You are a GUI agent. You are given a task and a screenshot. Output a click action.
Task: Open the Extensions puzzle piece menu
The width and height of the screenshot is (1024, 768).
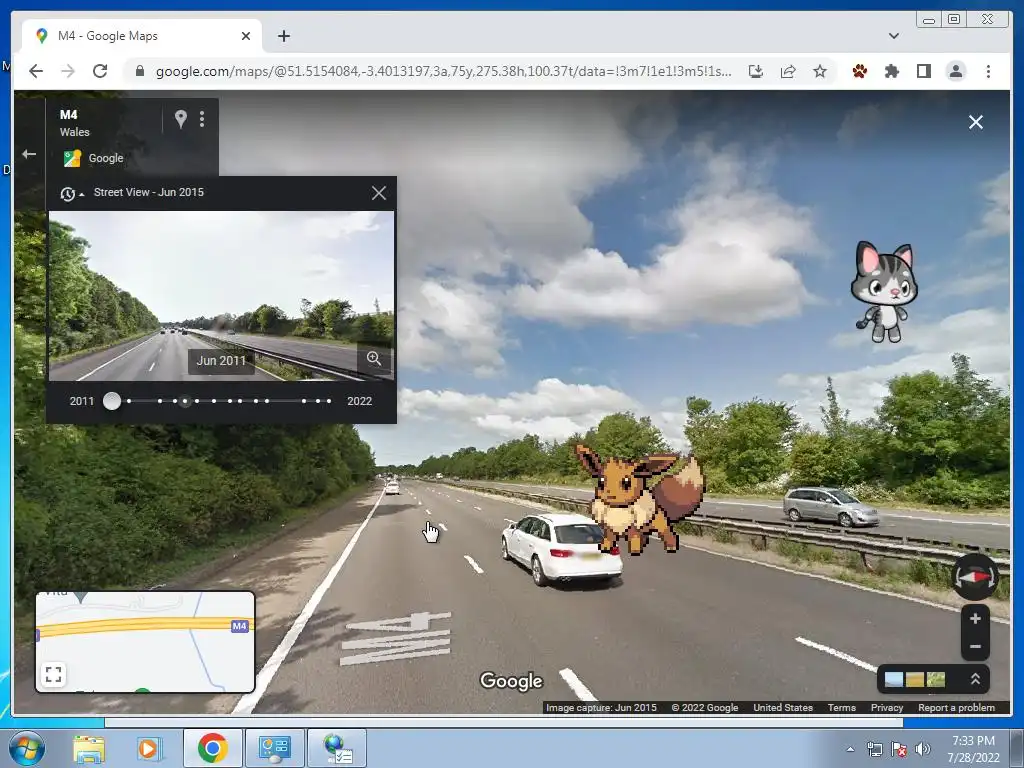[891, 71]
